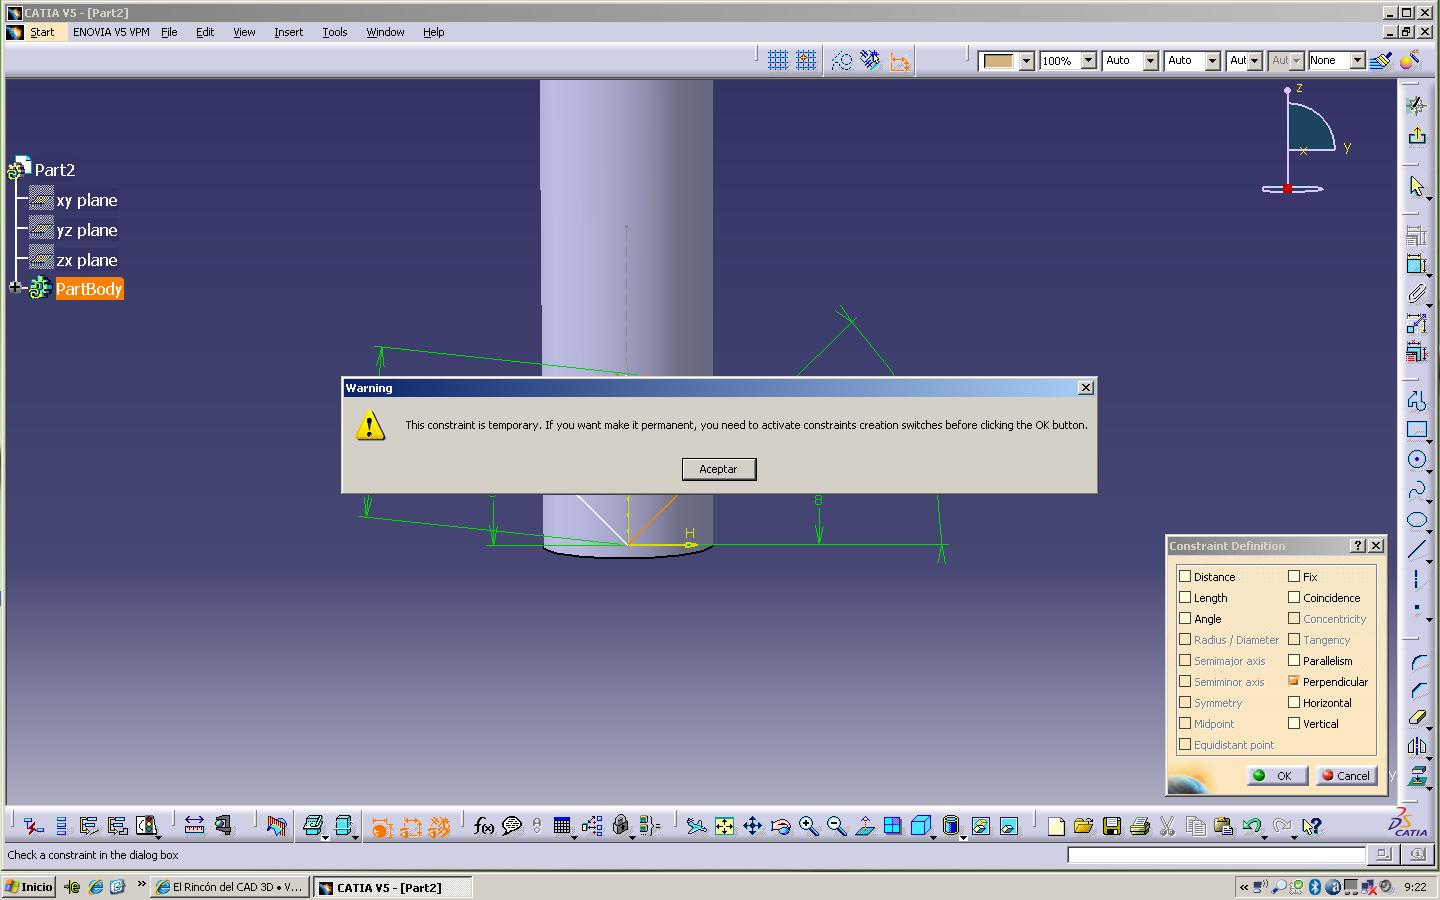Screen dimensions: 1440x900
Task: Open the Window menu
Action: point(385,32)
